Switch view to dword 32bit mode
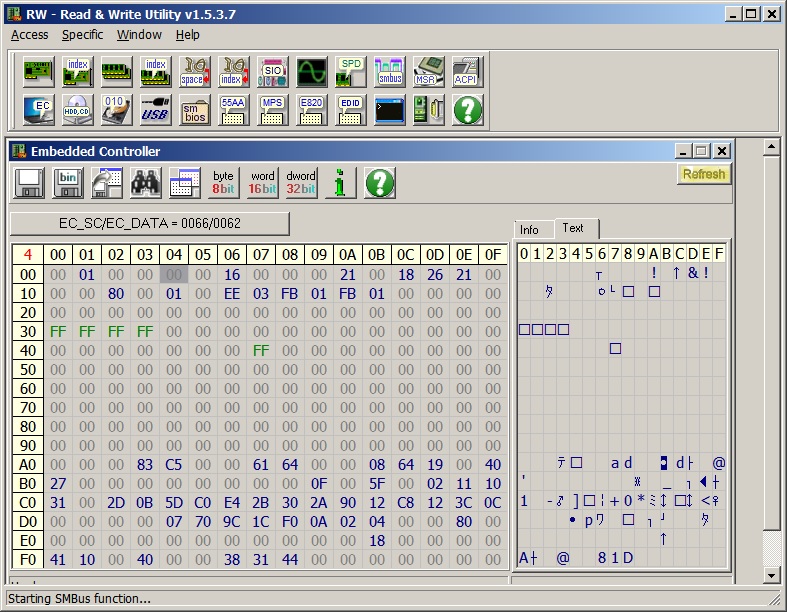 point(301,183)
